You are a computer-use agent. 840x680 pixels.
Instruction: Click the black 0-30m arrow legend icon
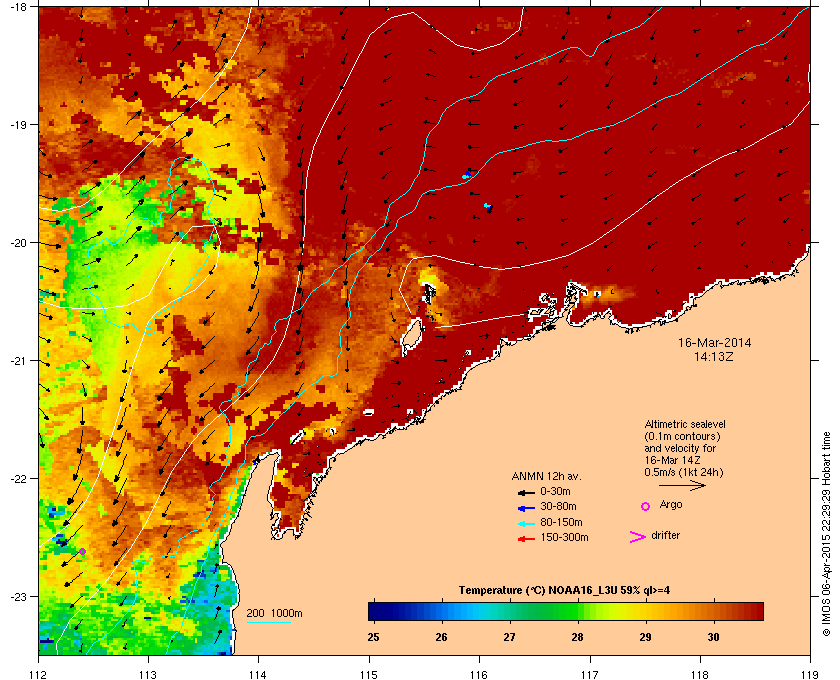coord(526,492)
